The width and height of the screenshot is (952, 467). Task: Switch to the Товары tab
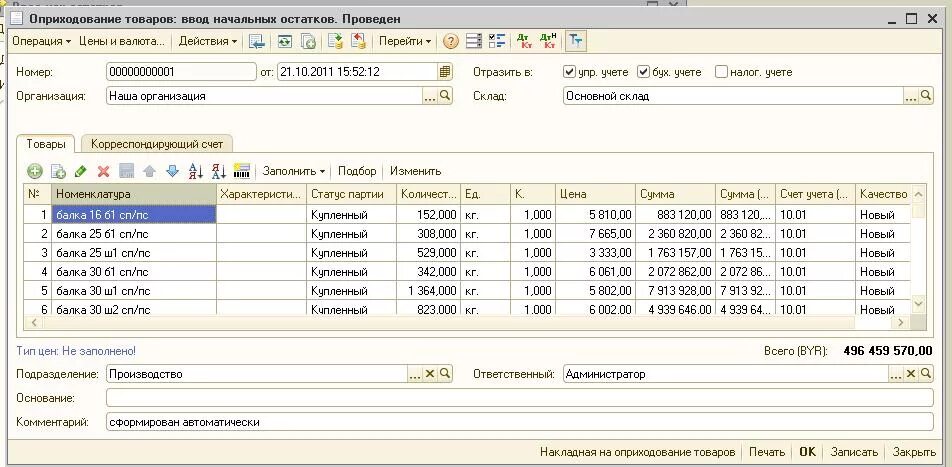pyautogui.click(x=46, y=144)
